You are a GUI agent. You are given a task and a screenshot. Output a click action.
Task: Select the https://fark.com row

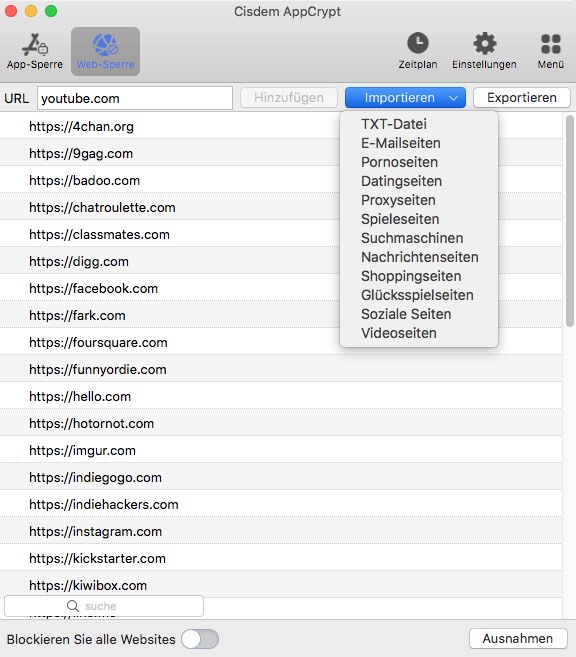pyautogui.click(x=281, y=316)
